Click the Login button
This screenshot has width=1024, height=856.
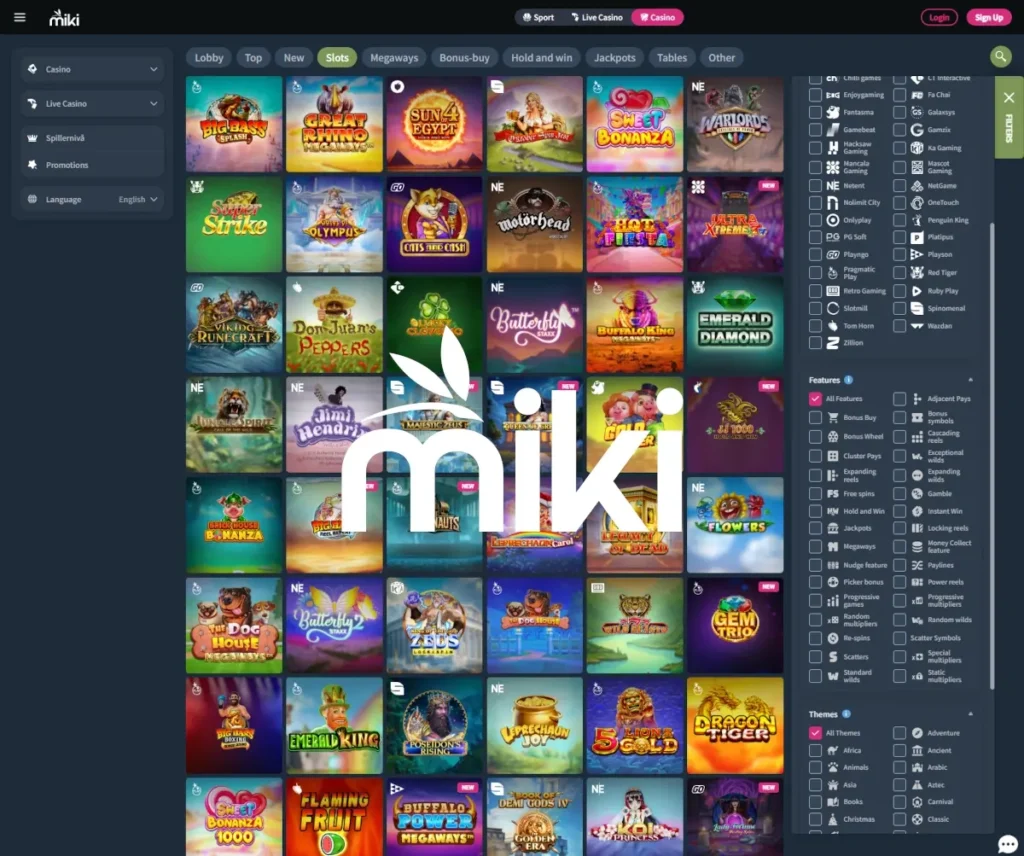939,17
